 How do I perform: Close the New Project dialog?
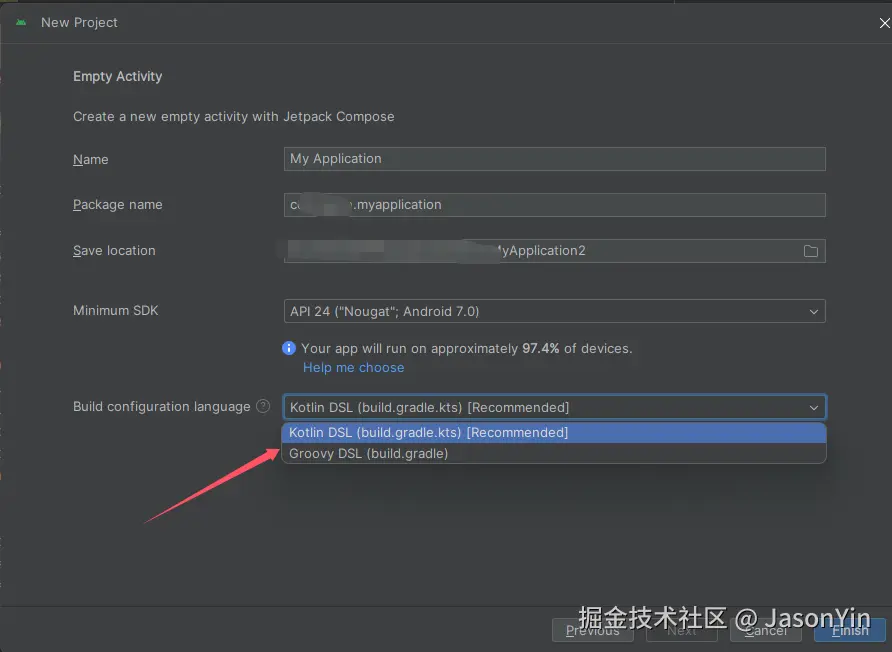[x=884, y=23]
